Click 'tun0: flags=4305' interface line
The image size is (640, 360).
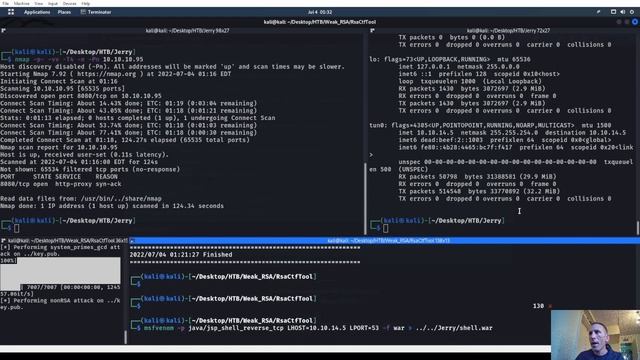tap(490, 125)
